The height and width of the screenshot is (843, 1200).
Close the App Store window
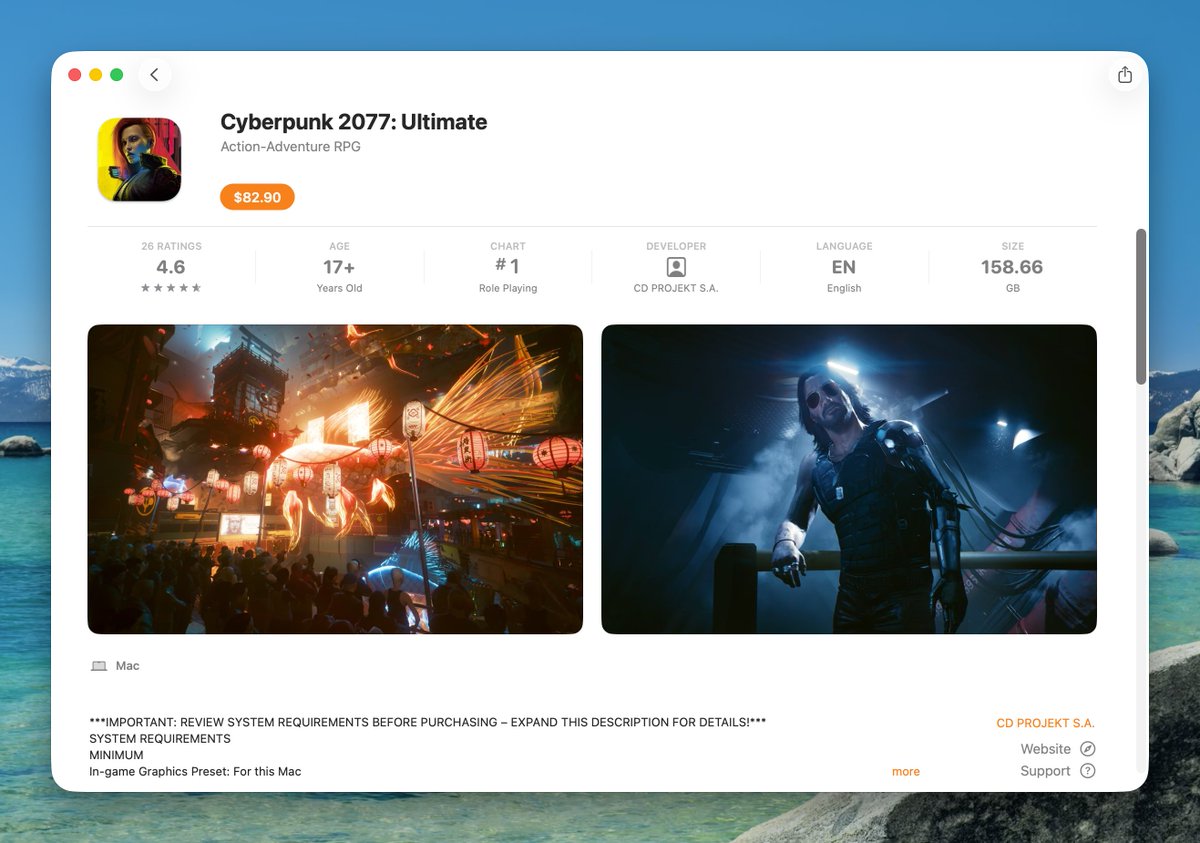click(74, 75)
